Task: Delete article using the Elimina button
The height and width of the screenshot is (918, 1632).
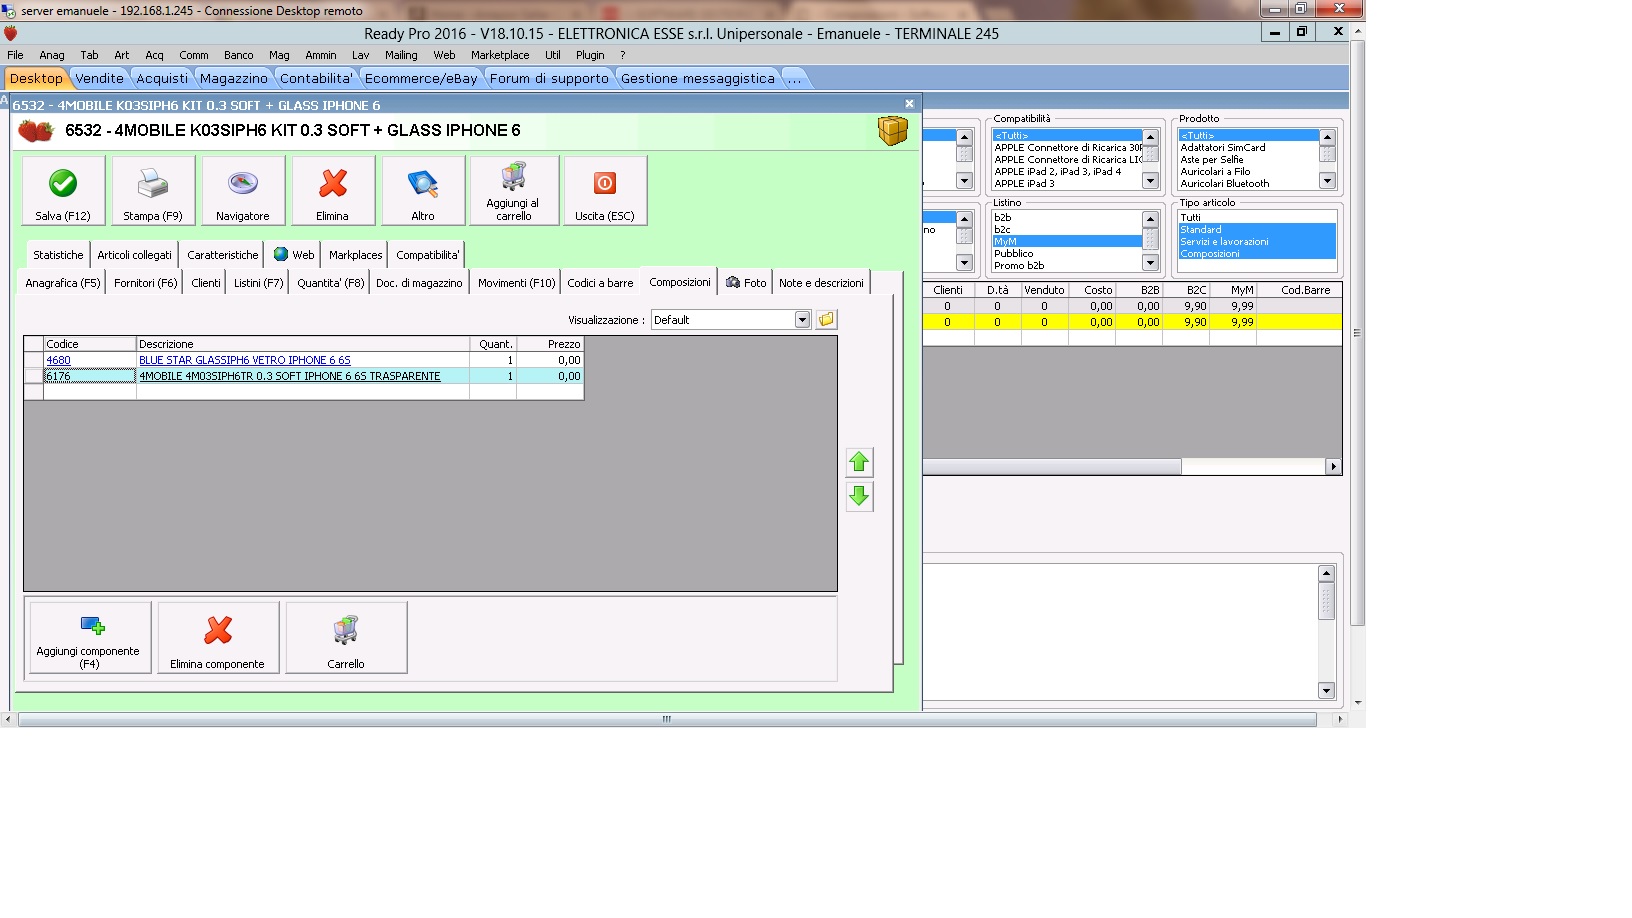Action: (333, 190)
